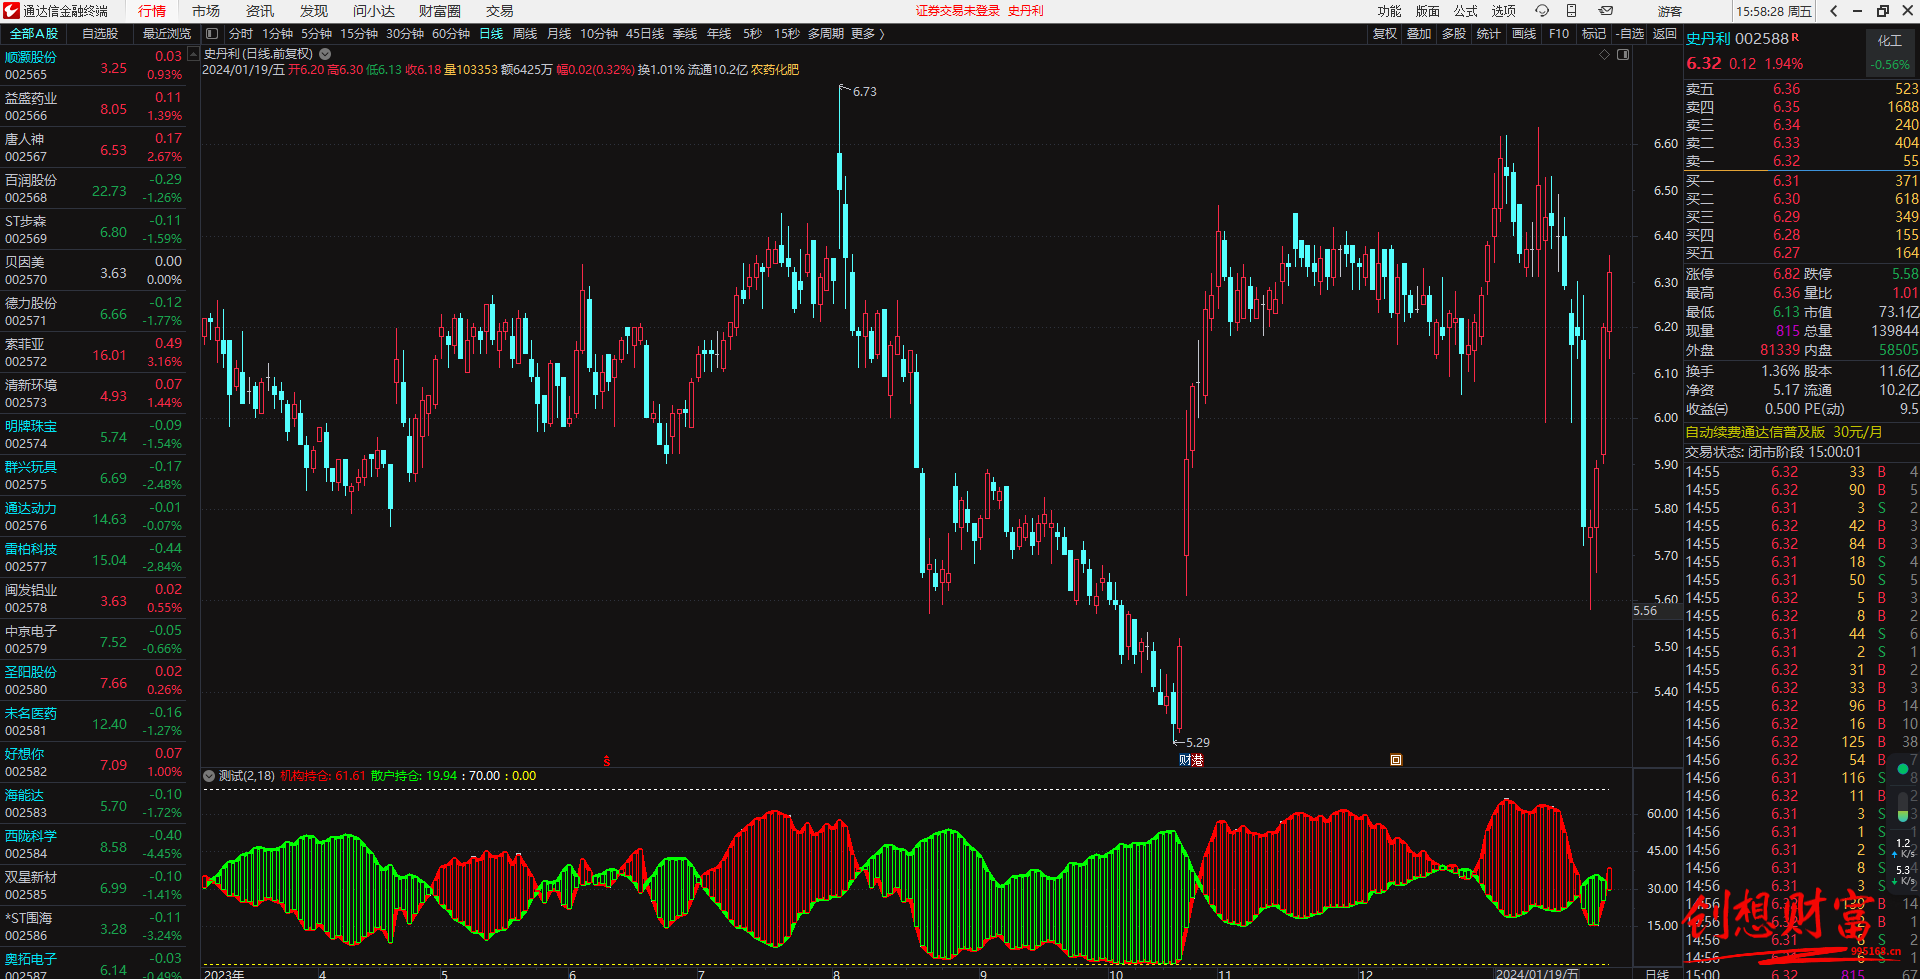Open the headset customer service icon
Screen dimensions: 1920x979
pyautogui.click(x=1542, y=11)
